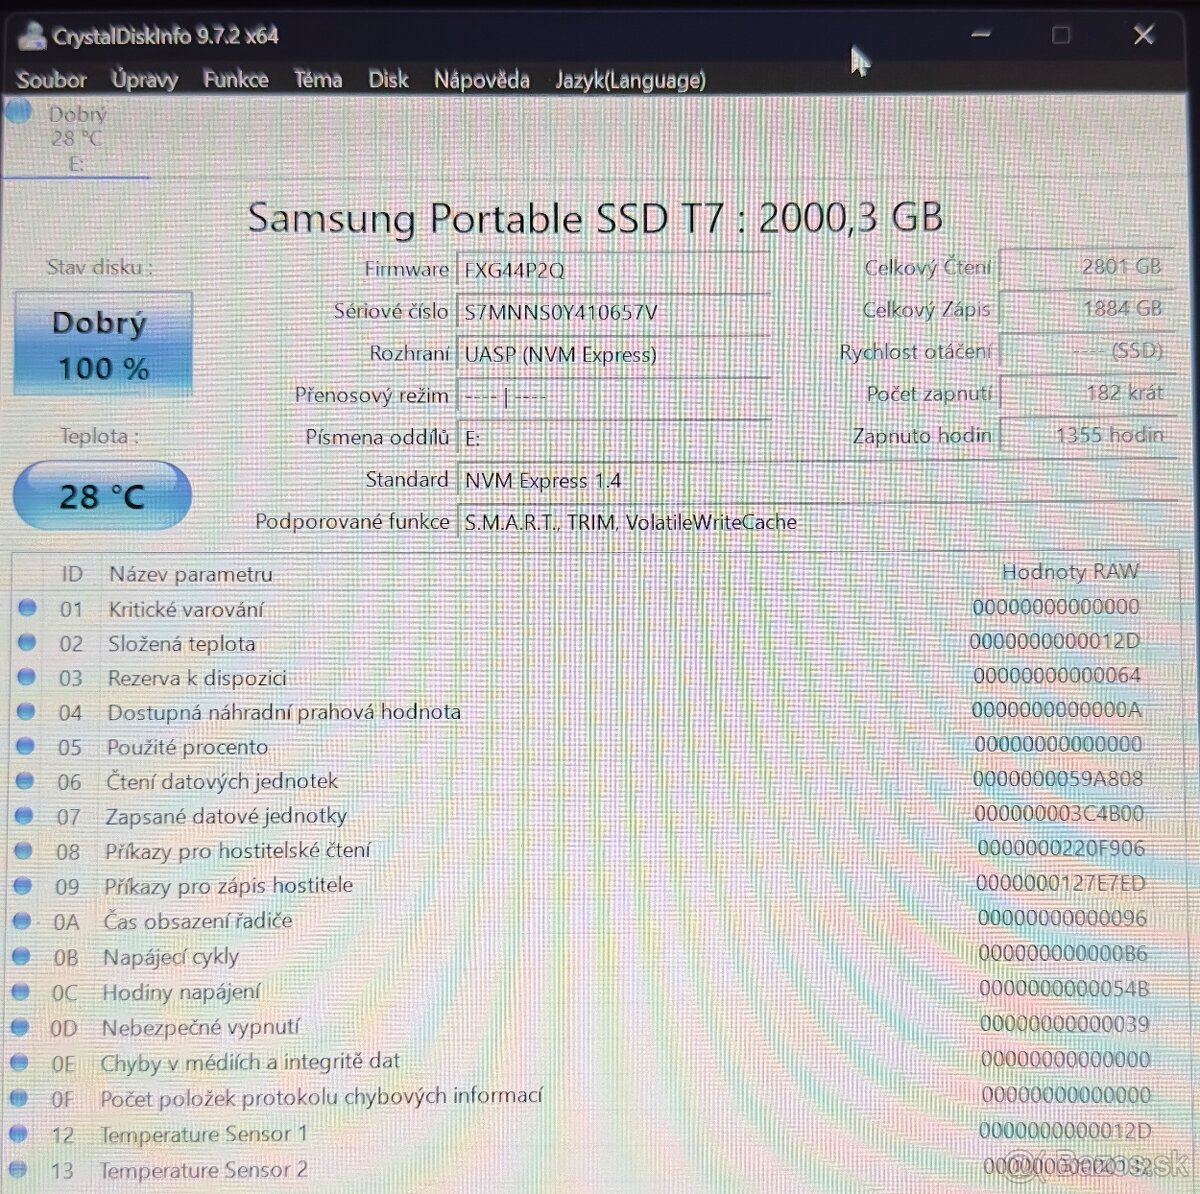Open the Soubor menu
The width and height of the screenshot is (1200, 1194).
(x=52, y=80)
